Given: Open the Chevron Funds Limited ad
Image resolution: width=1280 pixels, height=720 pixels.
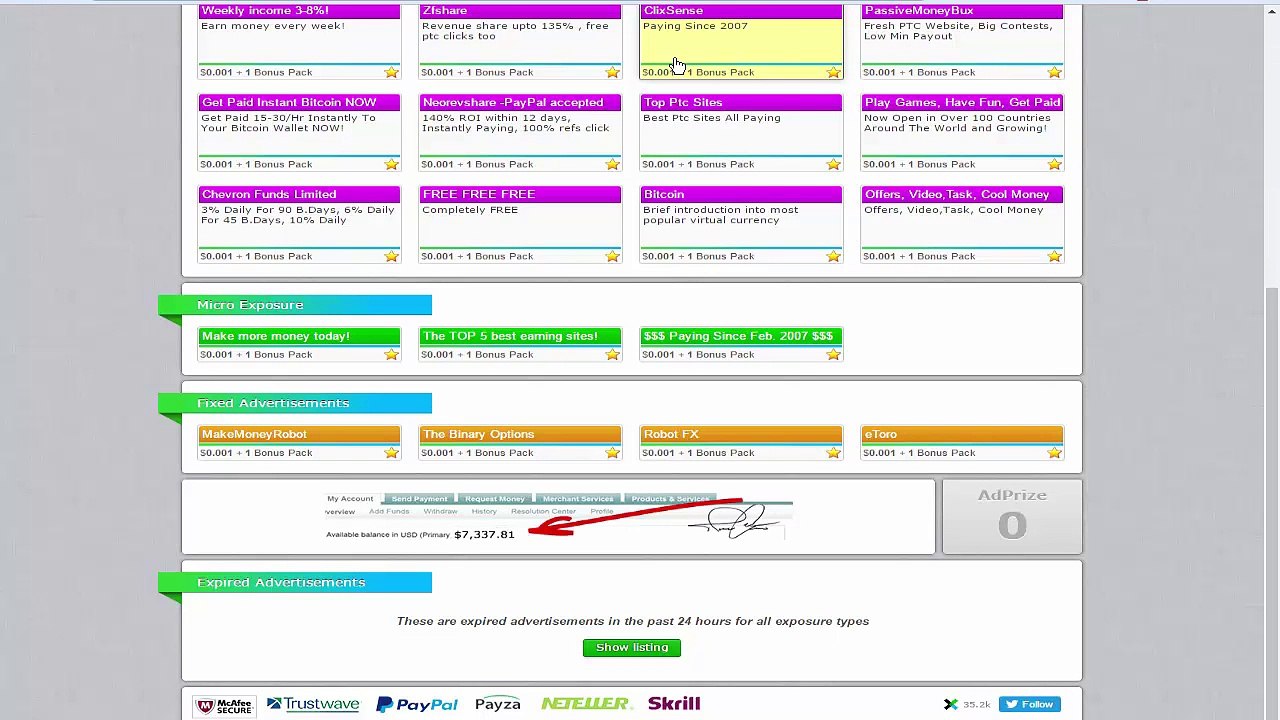Looking at the screenshot, I should coord(299,194).
